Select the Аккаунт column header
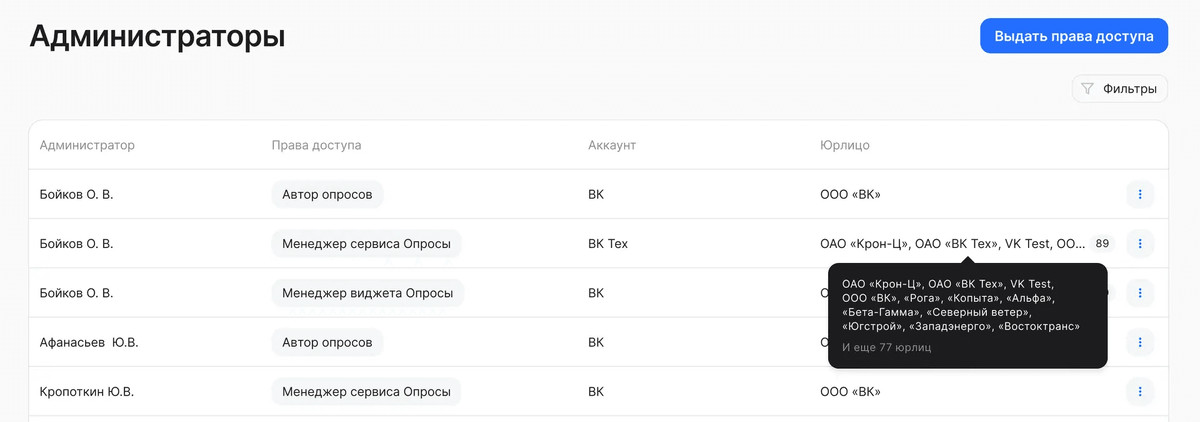Viewport: 1200px width, 422px height. pos(612,145)
